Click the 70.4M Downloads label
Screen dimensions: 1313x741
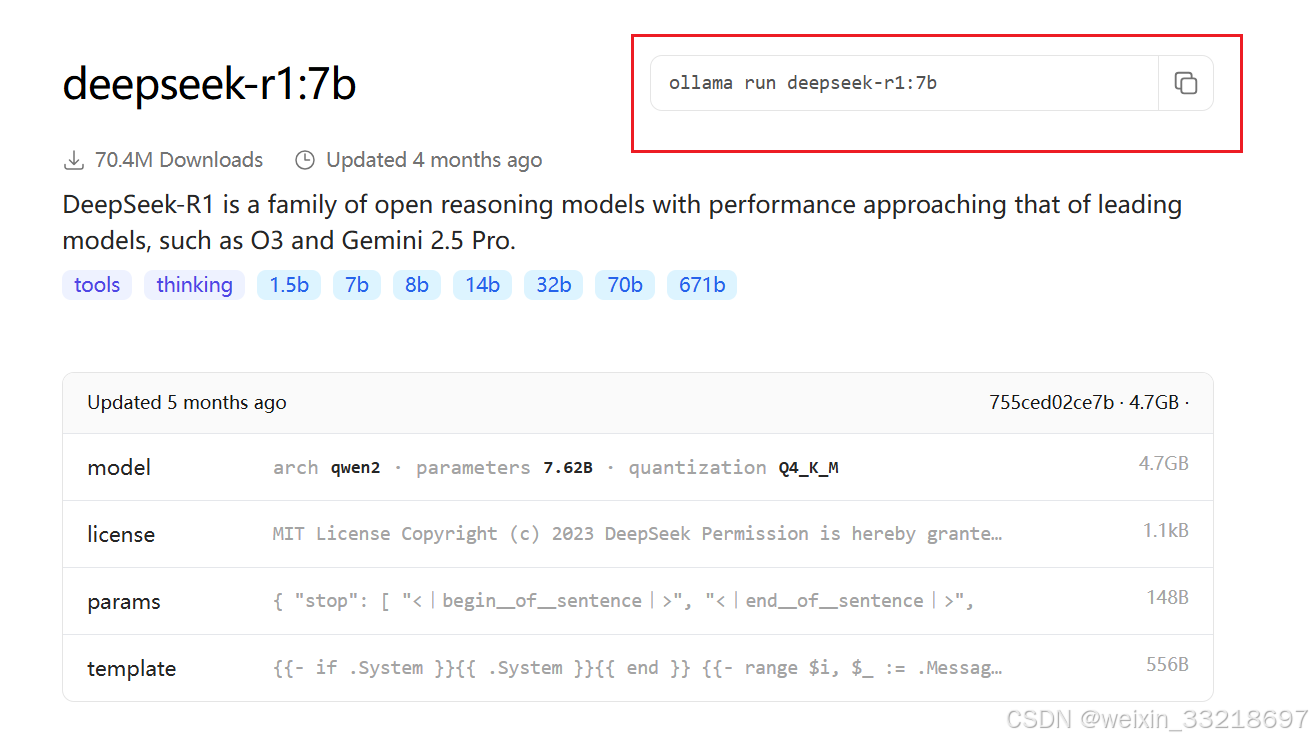(x=179, y=160)
